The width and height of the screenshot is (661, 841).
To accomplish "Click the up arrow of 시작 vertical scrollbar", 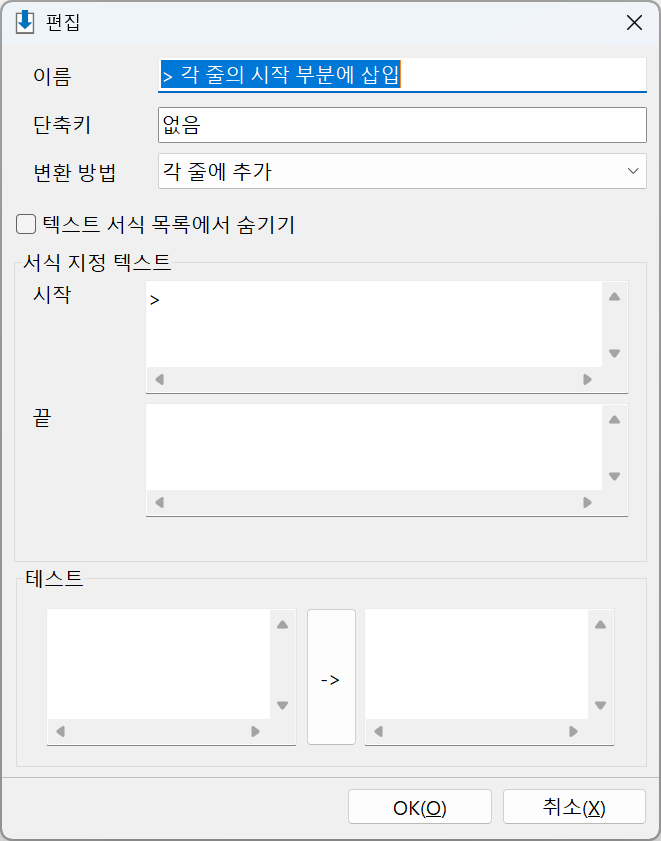I will click(x=614, y=297).
